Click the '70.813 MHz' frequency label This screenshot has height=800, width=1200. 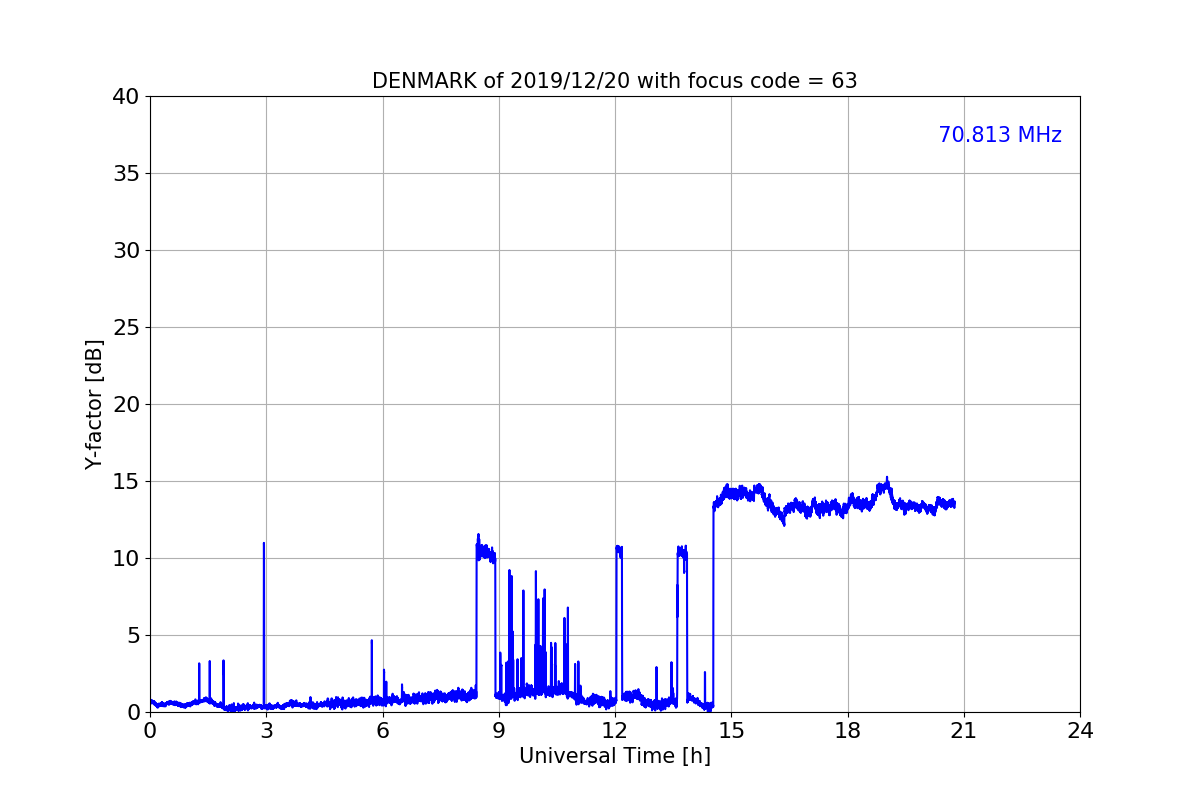click(1000, 135)
